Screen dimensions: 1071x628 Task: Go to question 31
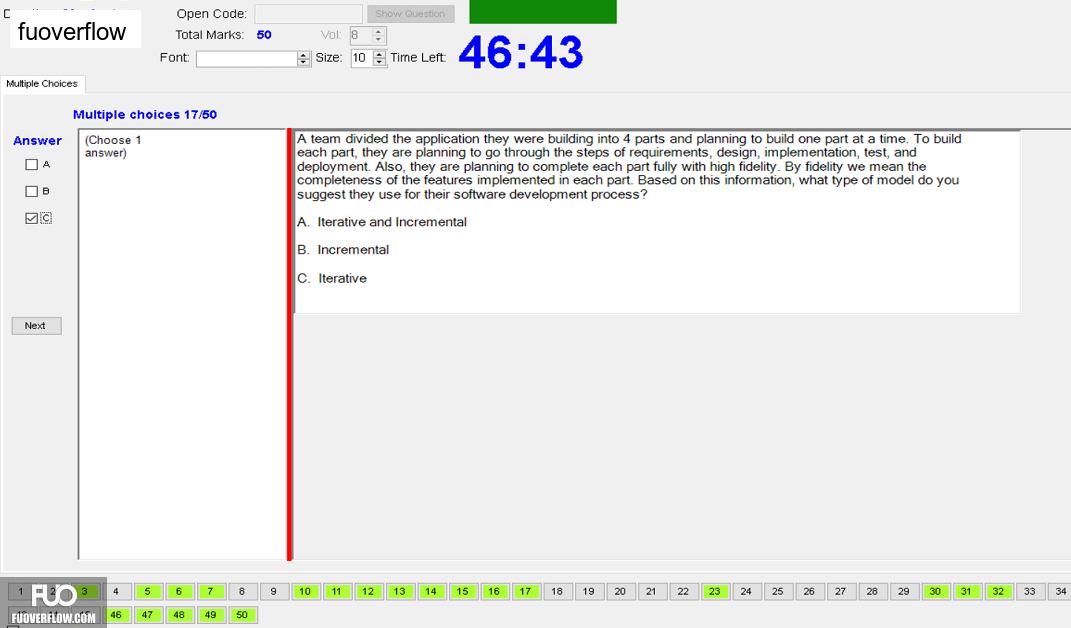[966, 591]
